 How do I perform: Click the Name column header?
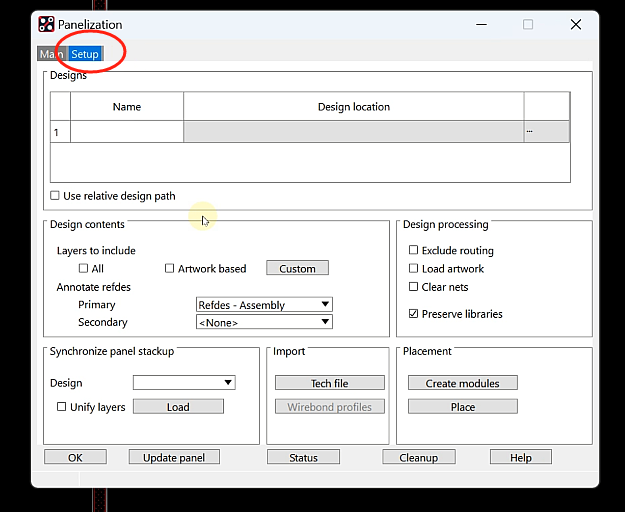[x=127, y=106]
